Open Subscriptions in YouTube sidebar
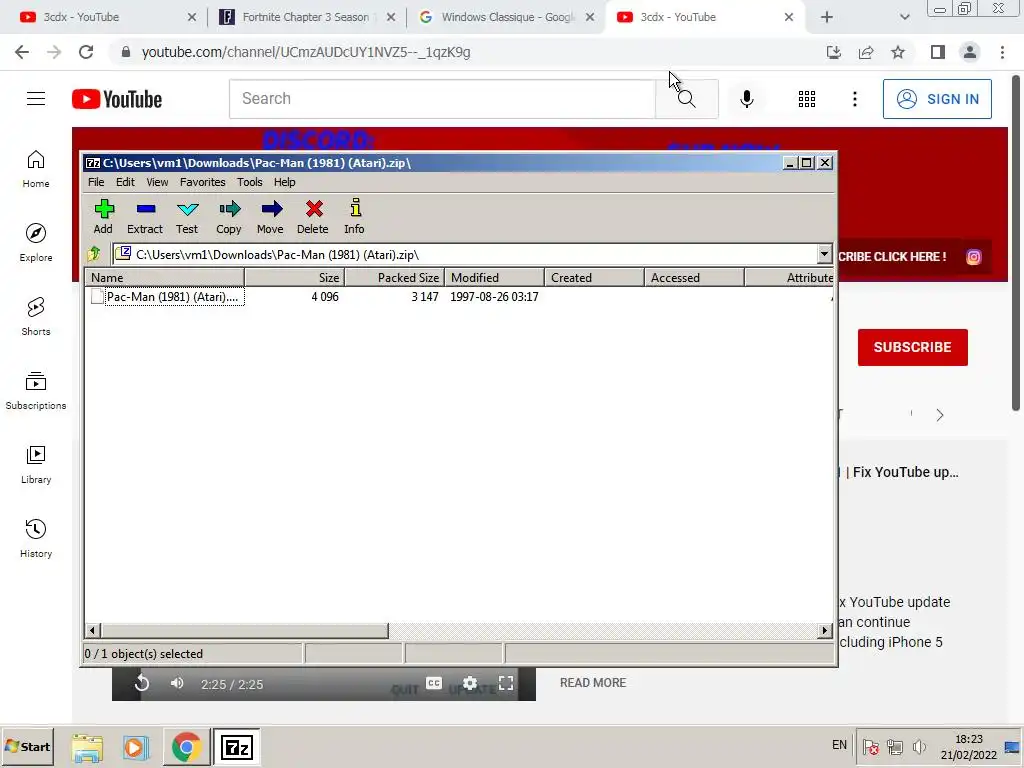The image size is (1024, 768). [x=36, y=391]
